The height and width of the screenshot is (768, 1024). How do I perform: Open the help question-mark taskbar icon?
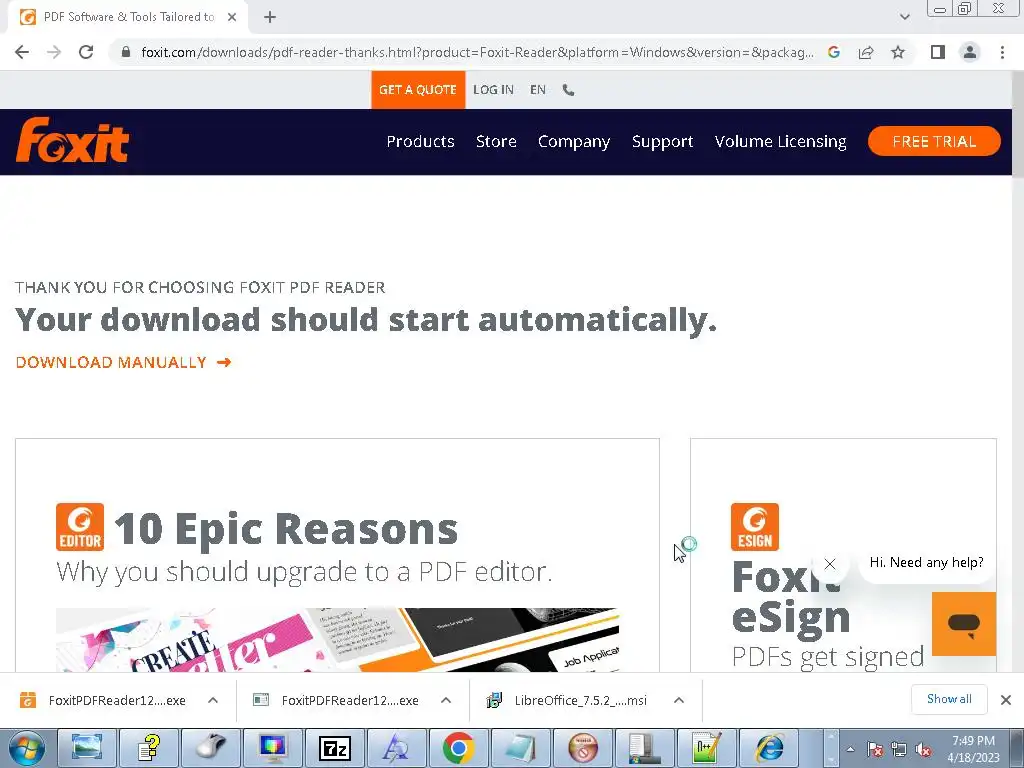[x=149, y=748]
